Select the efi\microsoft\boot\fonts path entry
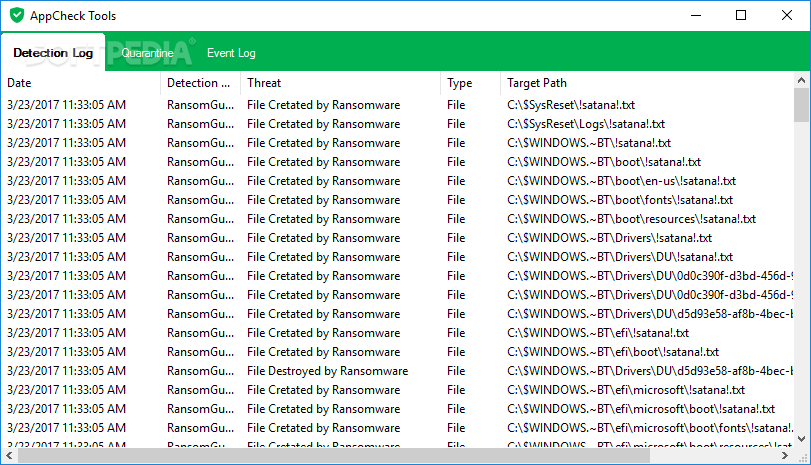The image size is (811, 465). click(x=650, y=428)
